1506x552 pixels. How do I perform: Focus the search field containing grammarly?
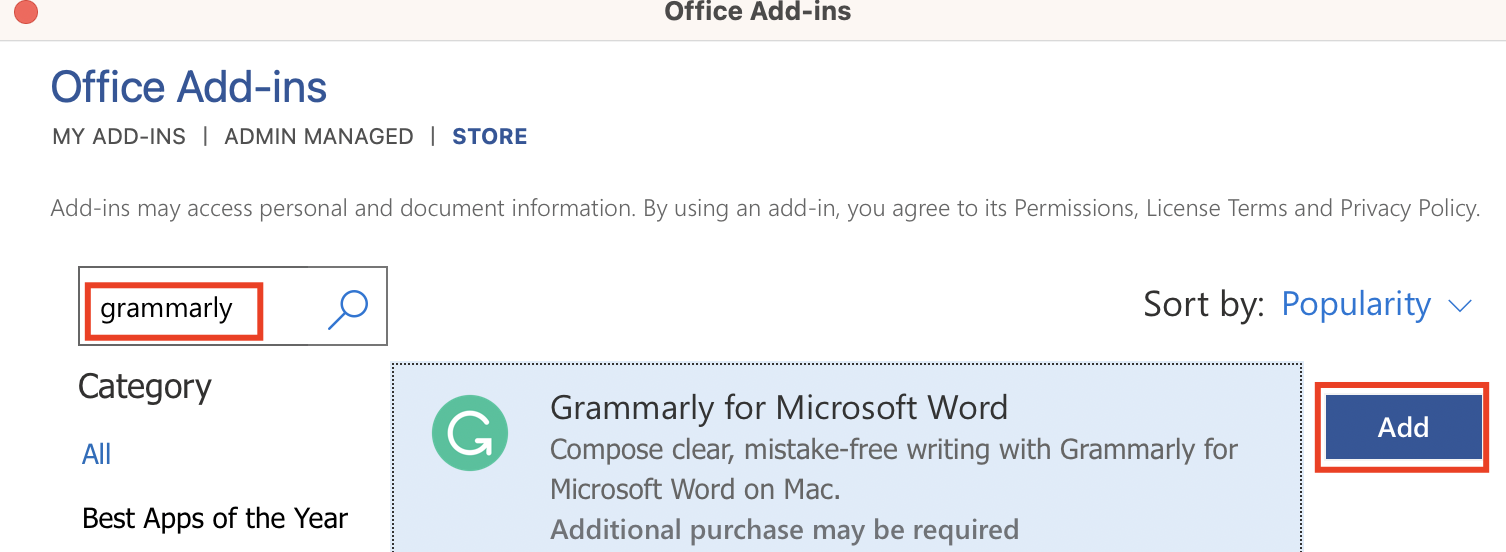coord(232,306)
